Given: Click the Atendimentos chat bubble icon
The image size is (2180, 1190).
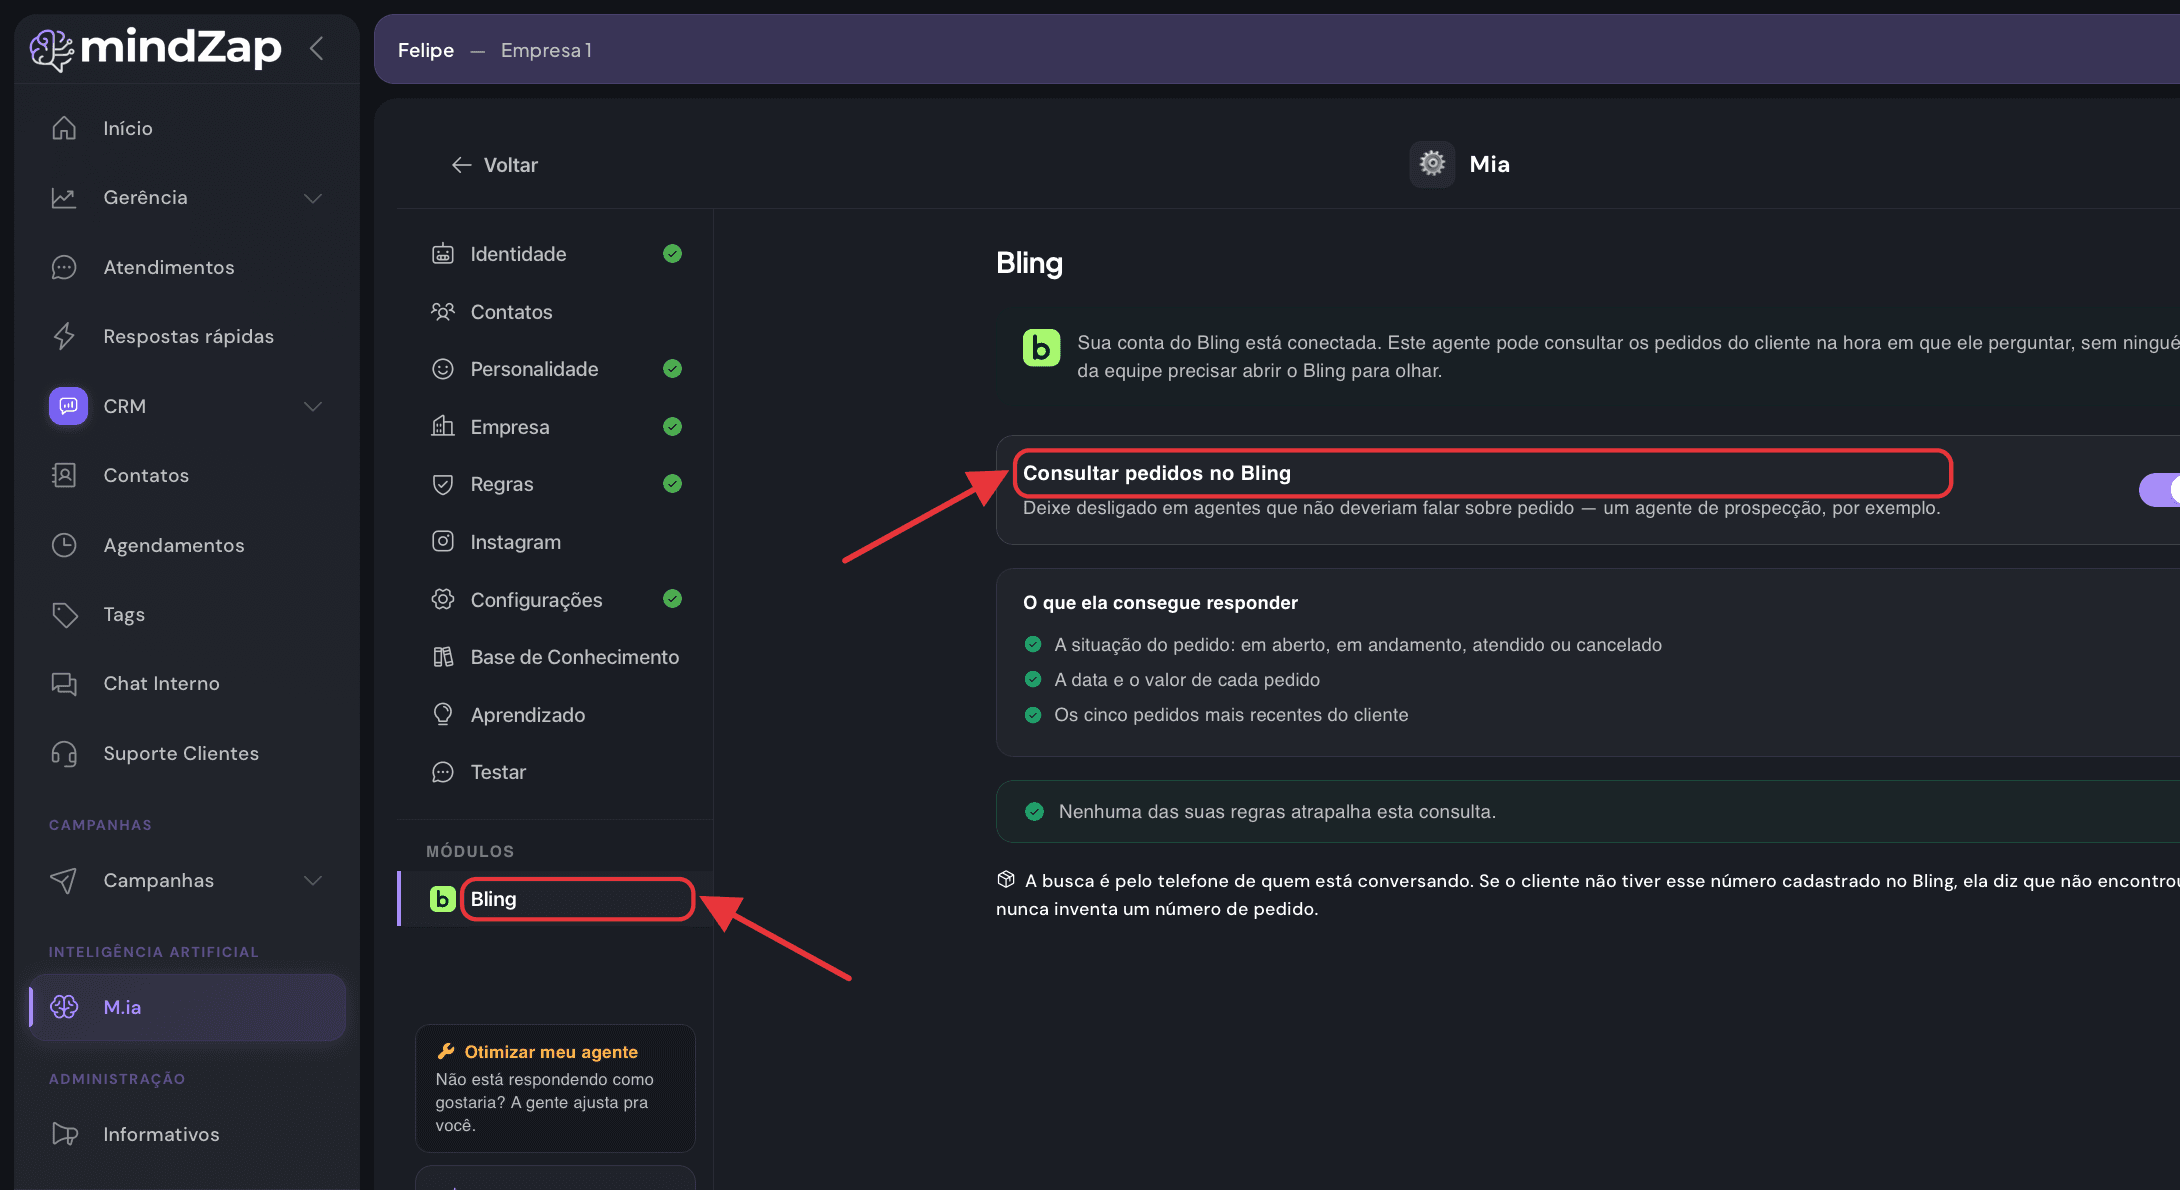Looking at the screenshot, I should [64, 267].
